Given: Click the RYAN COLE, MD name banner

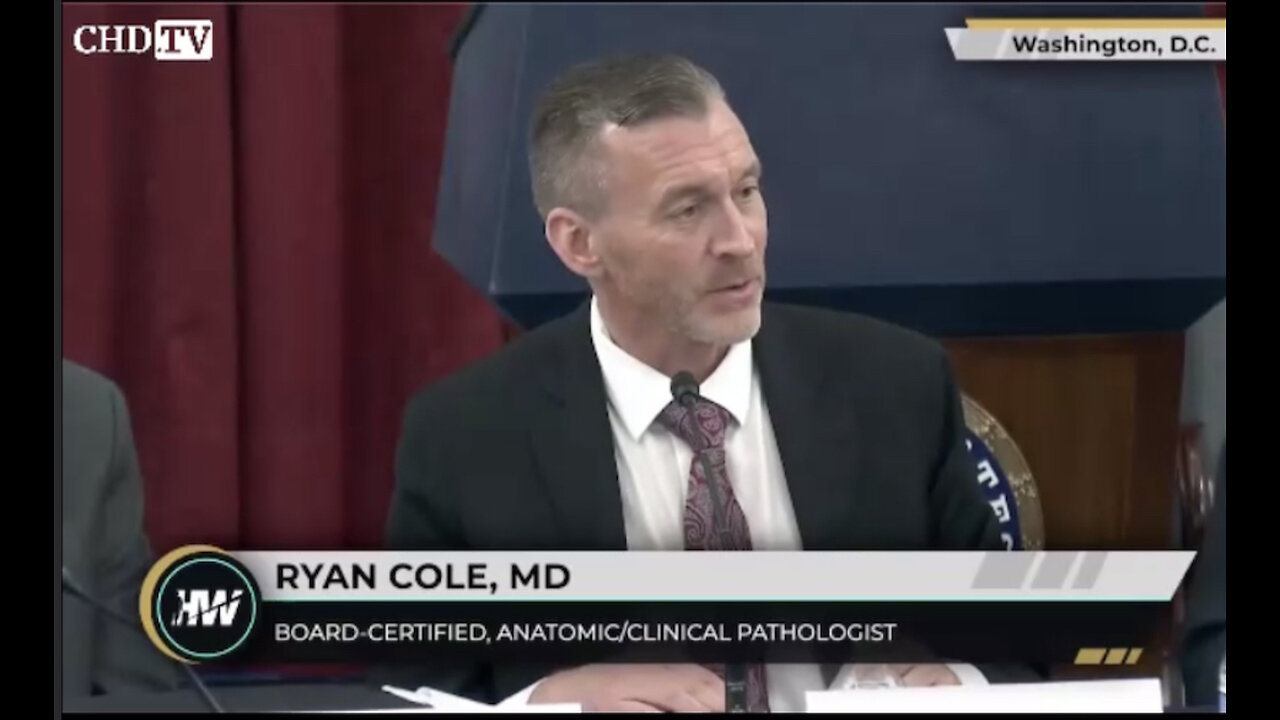Looking at the screenshot, I should [423, 577].
